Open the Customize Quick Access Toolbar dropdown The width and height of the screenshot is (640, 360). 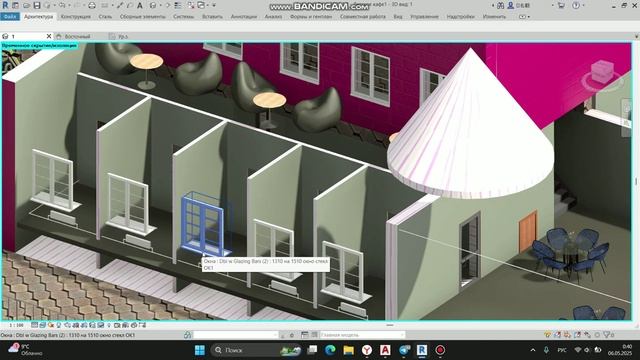pyautogui.click(x=213, y=5)
